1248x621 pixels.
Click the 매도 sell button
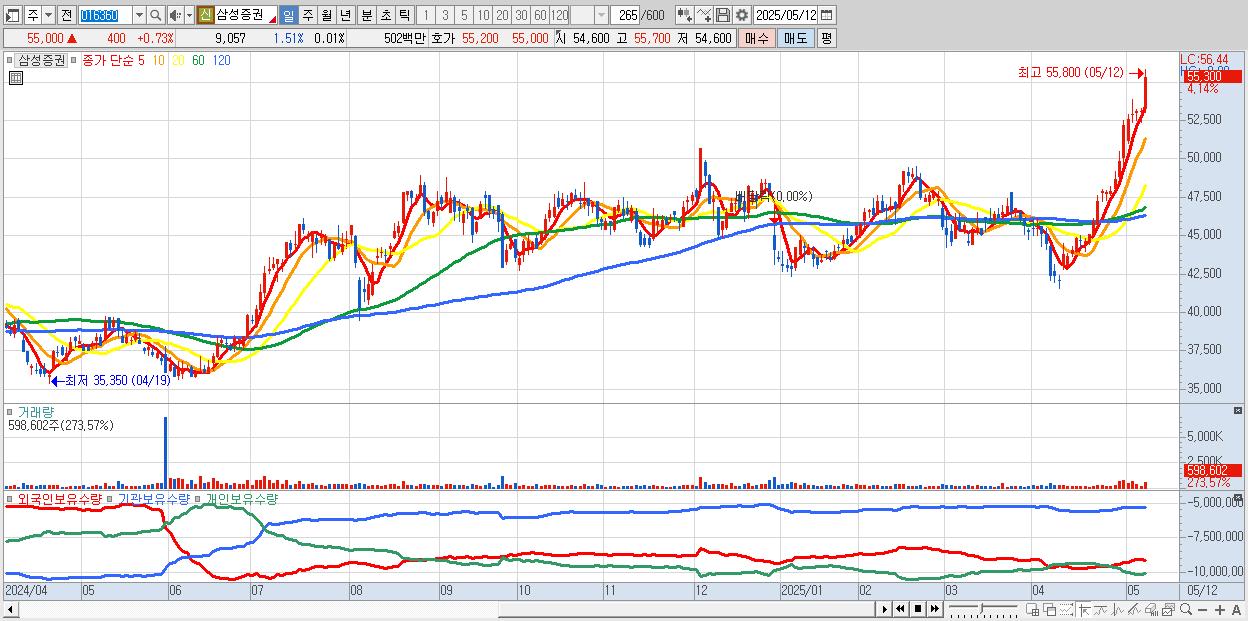[795, 38]
